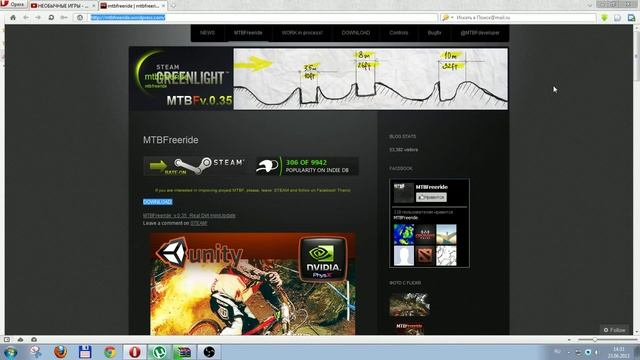Click the STEAM link after Leave a comment
The height and width of the screenshot is (360, 640).
(x=199, y=223)
